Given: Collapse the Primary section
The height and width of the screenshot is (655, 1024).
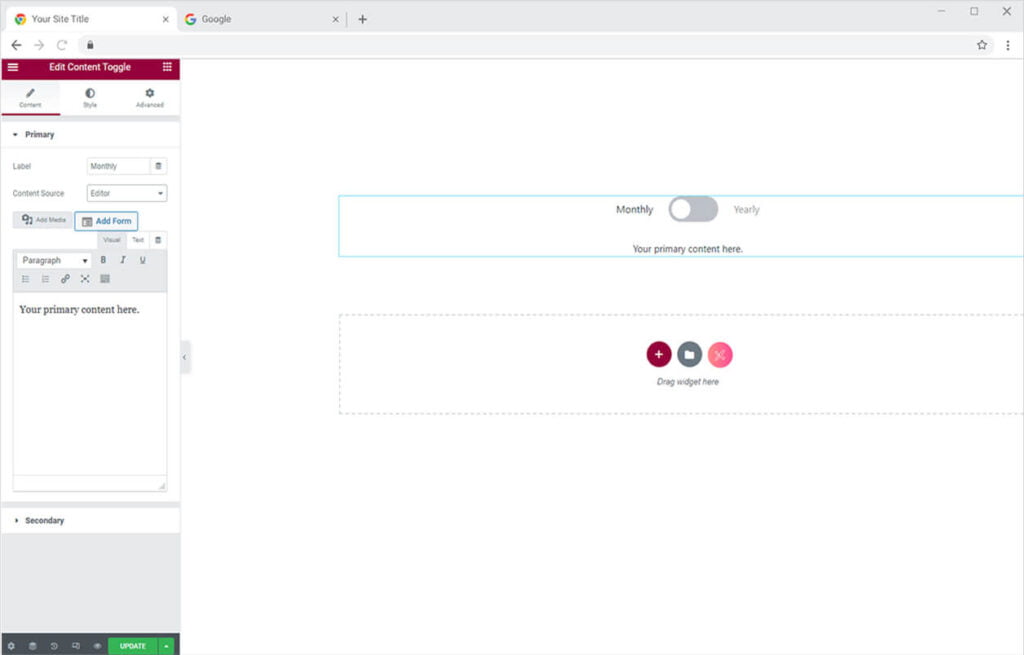Looking at the screenshot, I should [39, 134].
